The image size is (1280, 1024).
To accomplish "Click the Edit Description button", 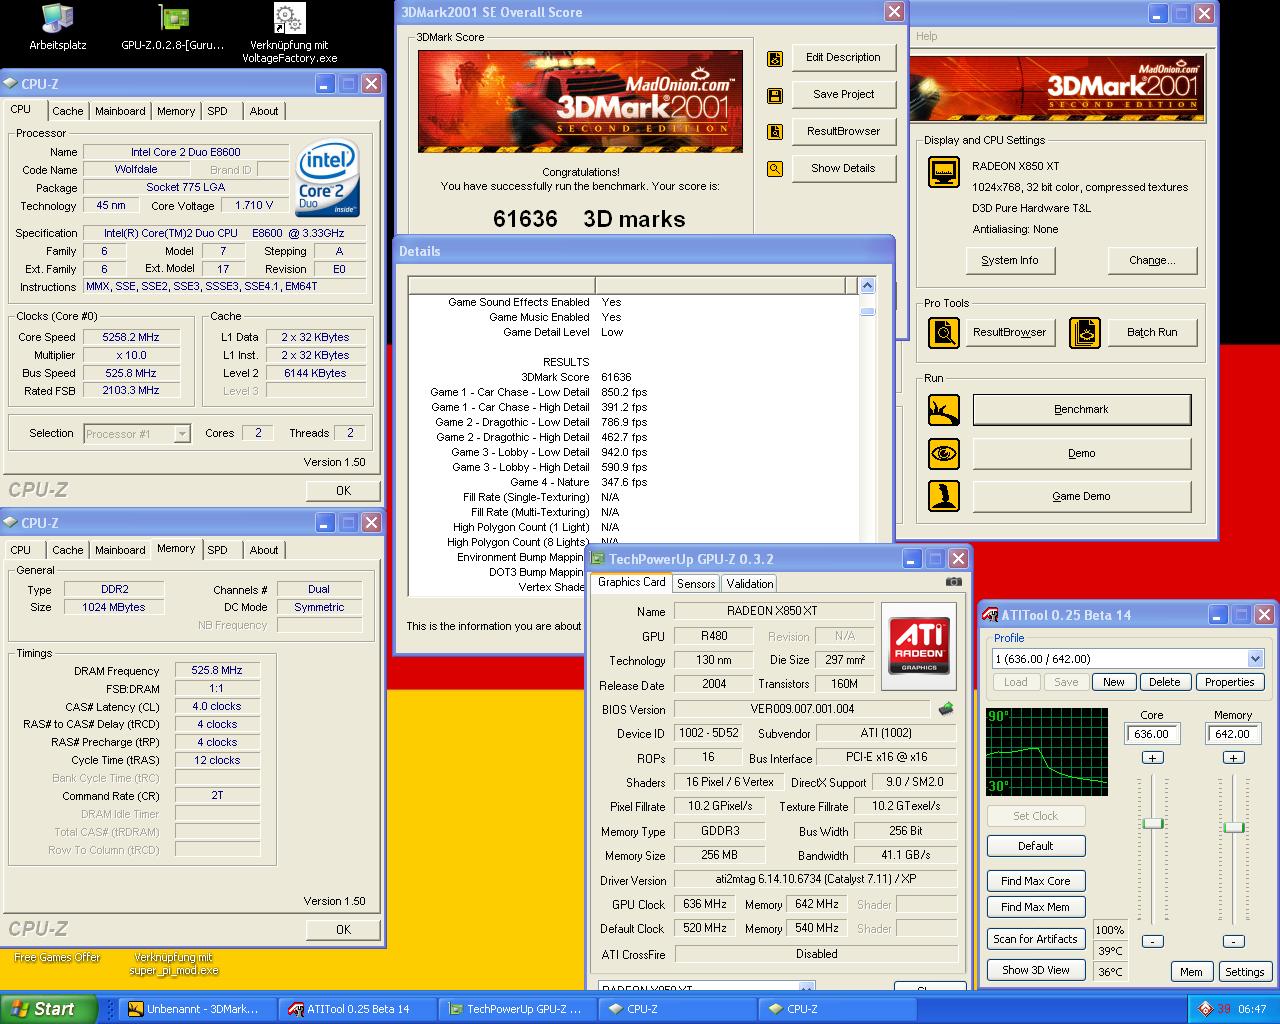I will pos(843,57).
